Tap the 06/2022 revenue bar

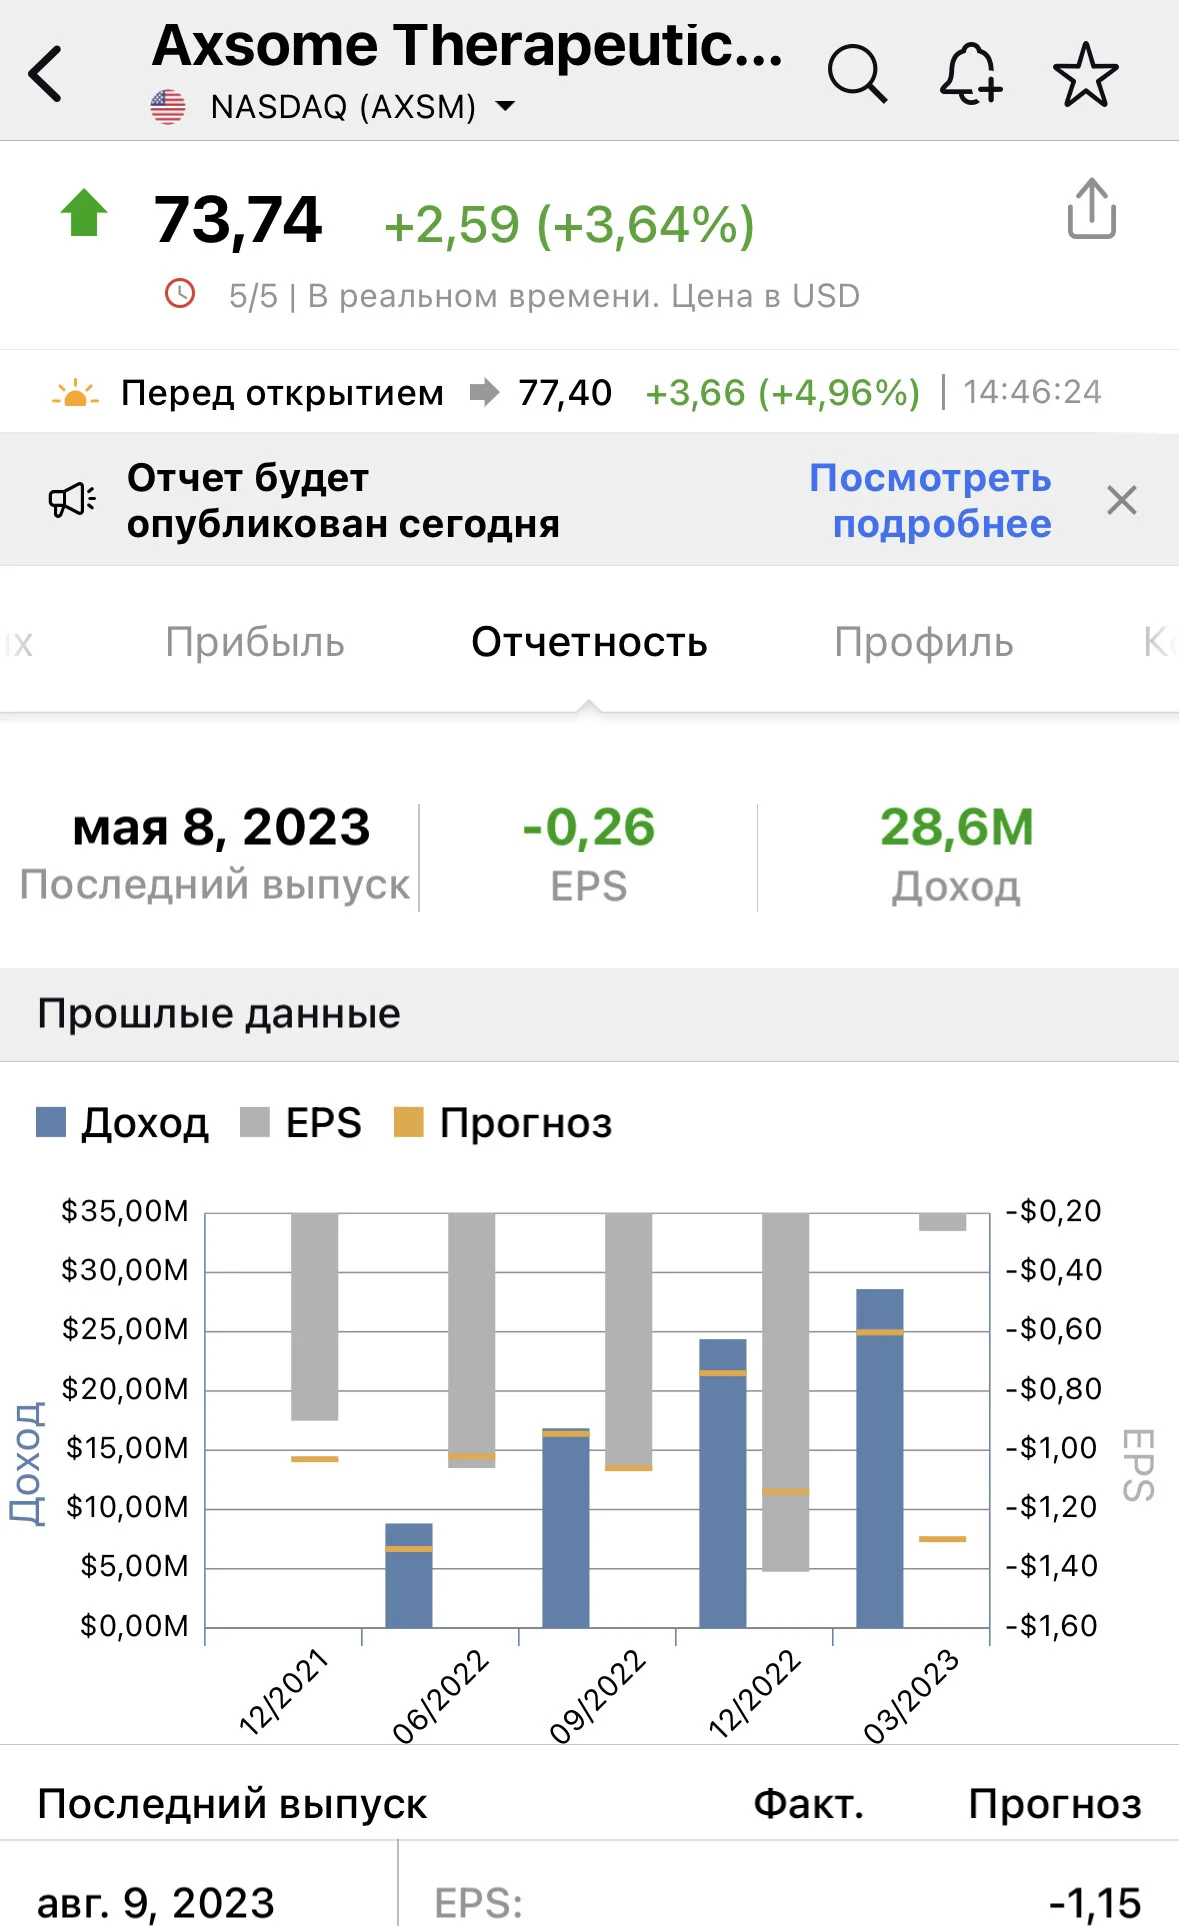coord(409,1576)
